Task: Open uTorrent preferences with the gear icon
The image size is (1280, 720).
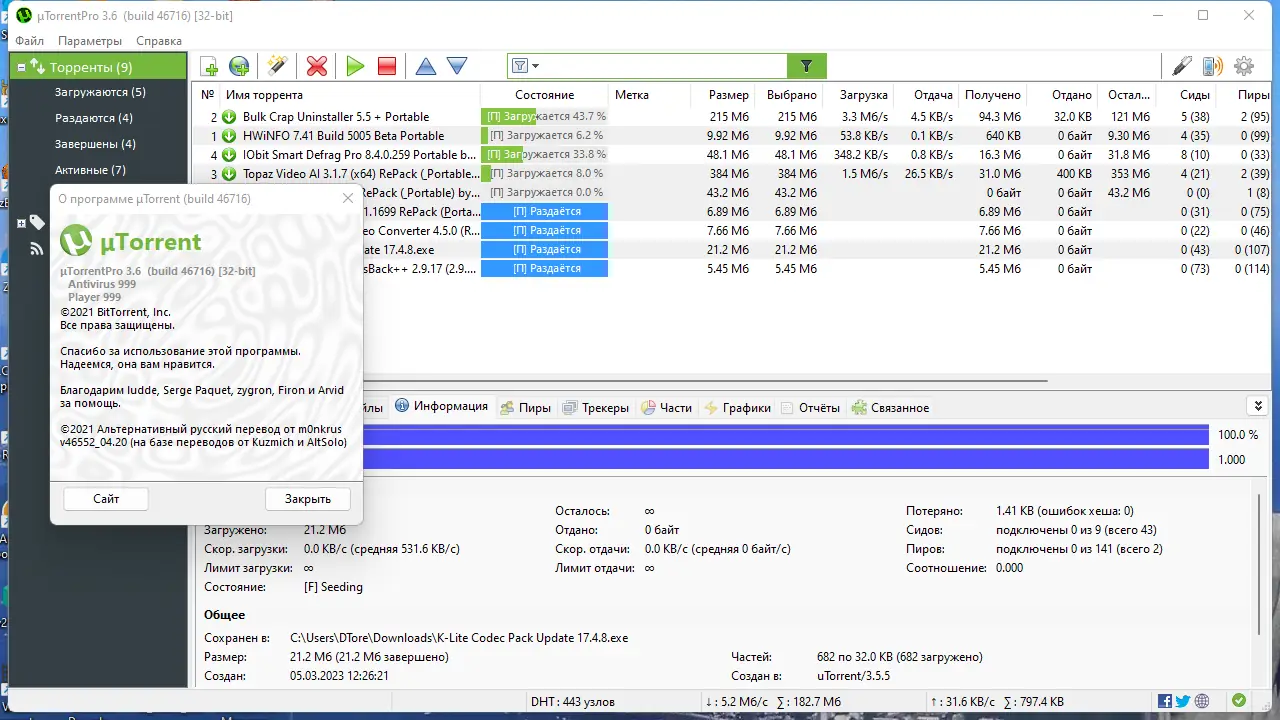Action: [1244, 65]
